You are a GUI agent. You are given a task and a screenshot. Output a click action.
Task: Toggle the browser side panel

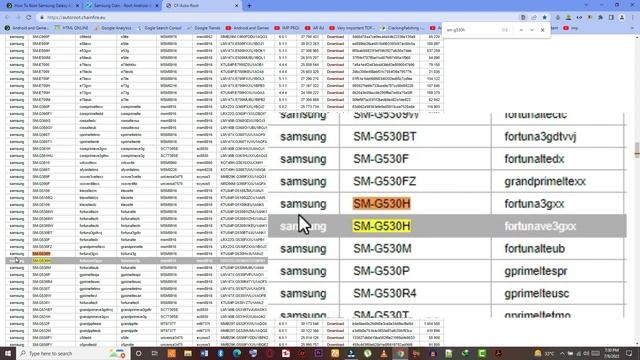coord(611,18)
